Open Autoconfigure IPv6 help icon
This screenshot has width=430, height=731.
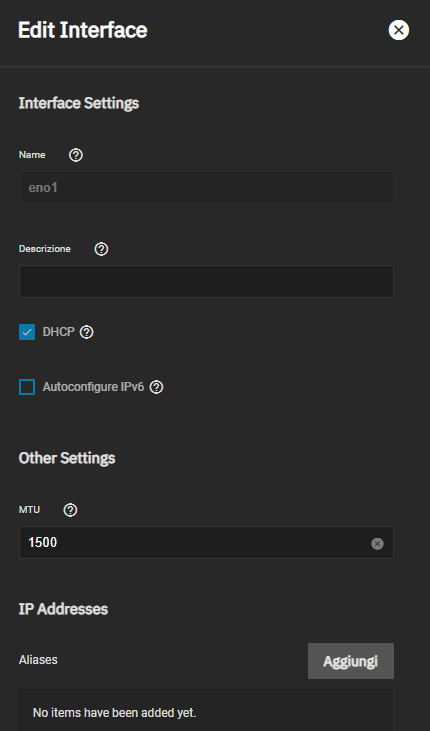coord(156,387)
